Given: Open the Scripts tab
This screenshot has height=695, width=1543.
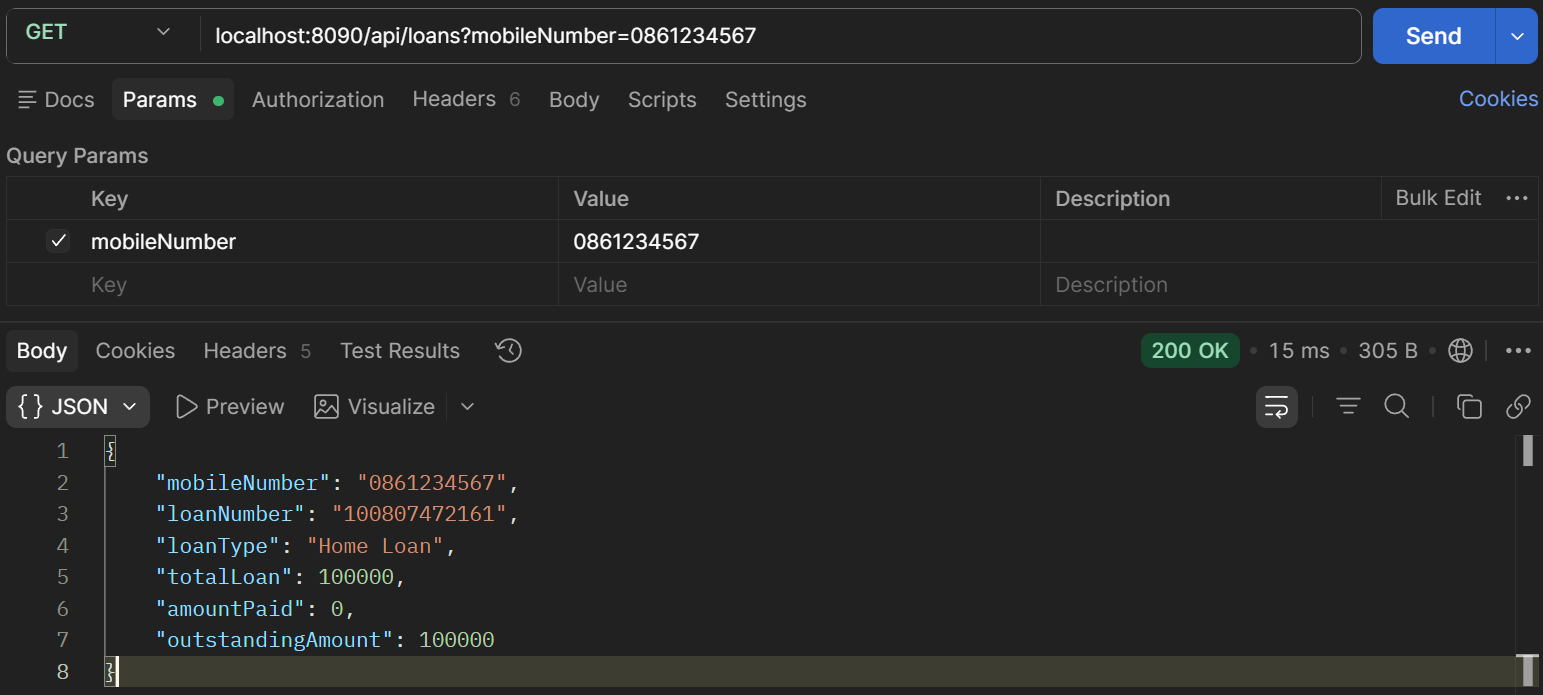Looking at the screenshot, I should [x=662, y=100].
